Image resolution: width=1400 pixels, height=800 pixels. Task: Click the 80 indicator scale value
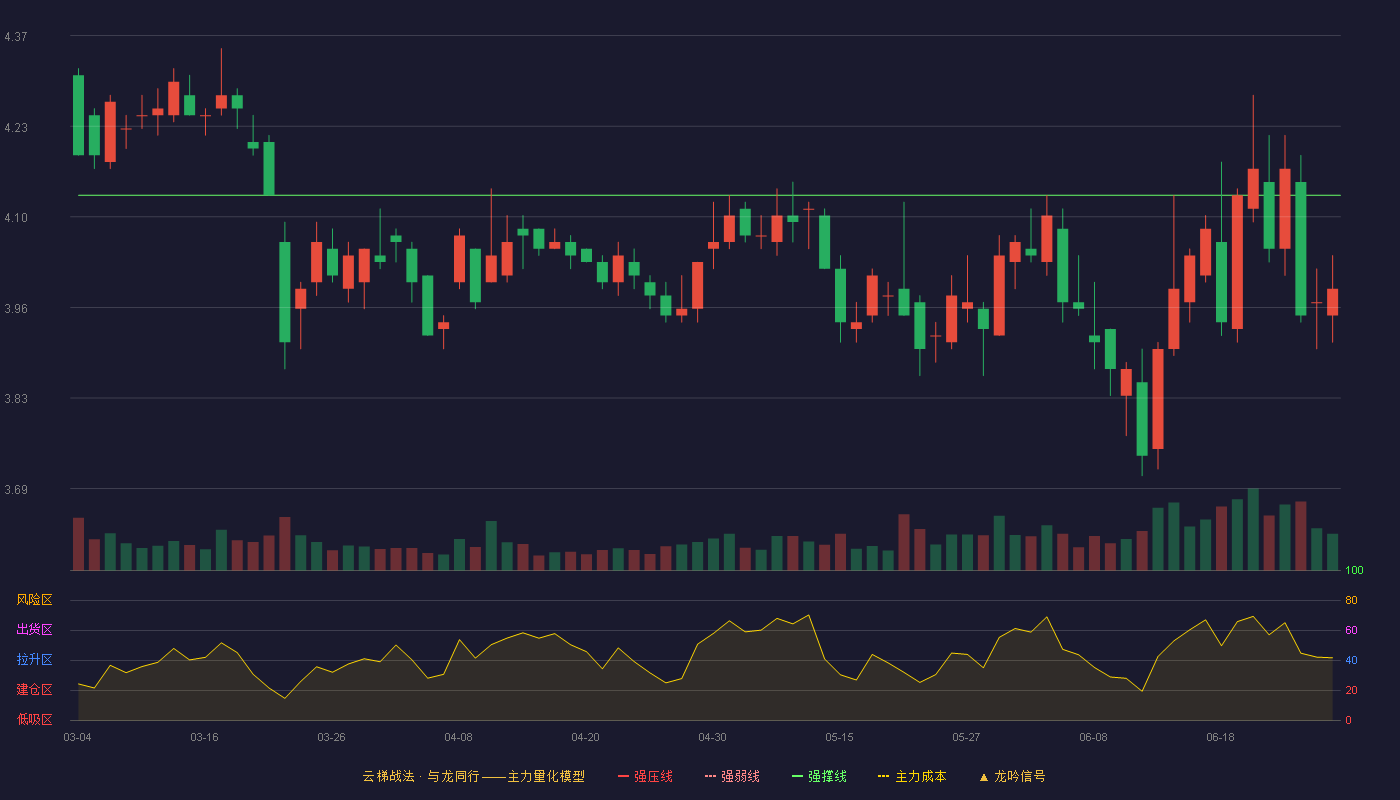(x=1351, y=601)
